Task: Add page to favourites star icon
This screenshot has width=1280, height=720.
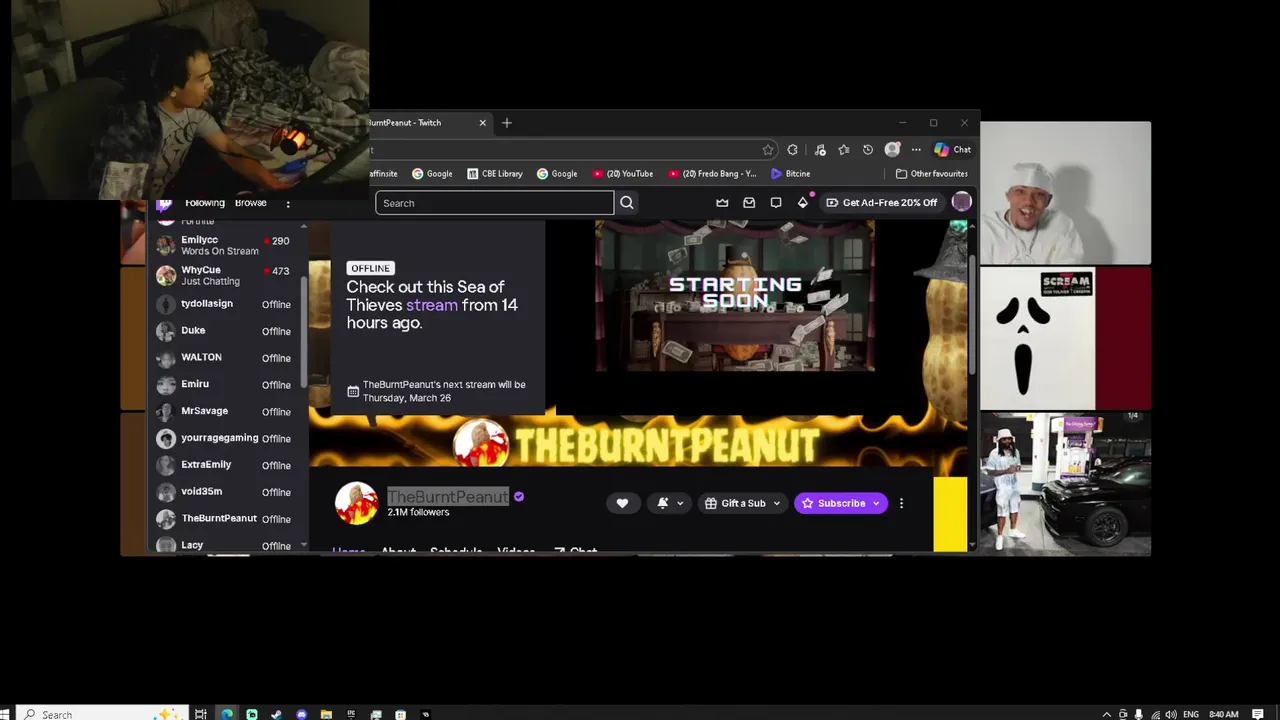Action: click(x=768, y=150)
